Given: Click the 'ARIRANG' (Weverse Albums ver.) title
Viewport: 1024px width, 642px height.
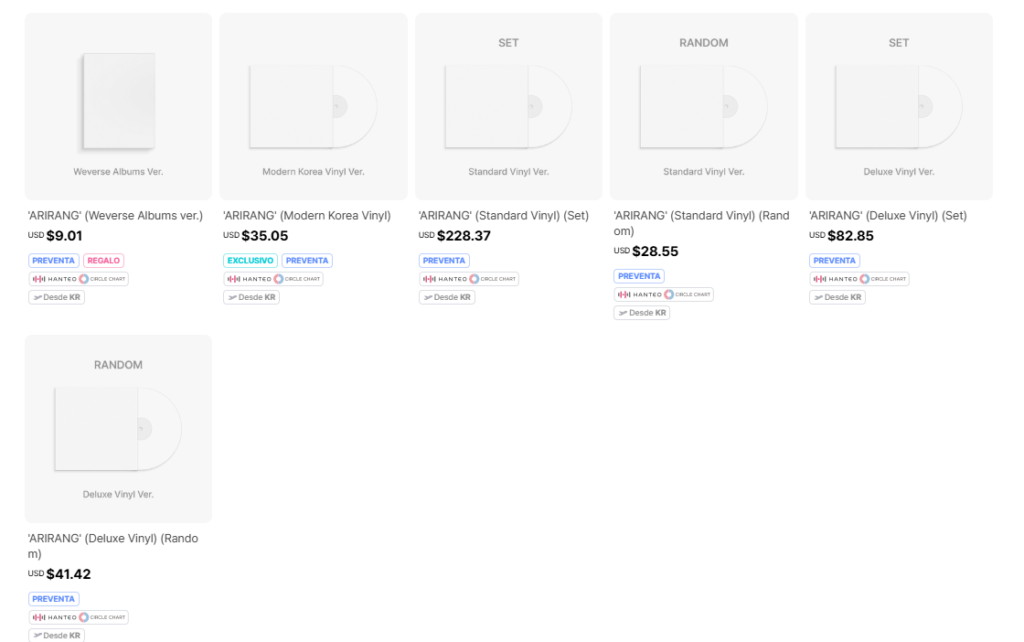Looking at the screenshot, I should pos(115,216).
